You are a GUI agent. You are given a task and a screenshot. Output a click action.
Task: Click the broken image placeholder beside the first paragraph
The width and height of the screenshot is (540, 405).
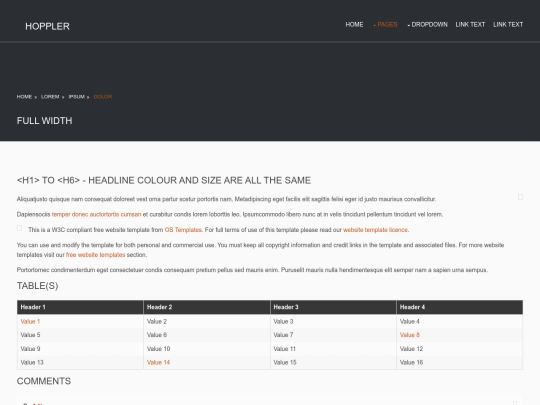click(520, 197)
